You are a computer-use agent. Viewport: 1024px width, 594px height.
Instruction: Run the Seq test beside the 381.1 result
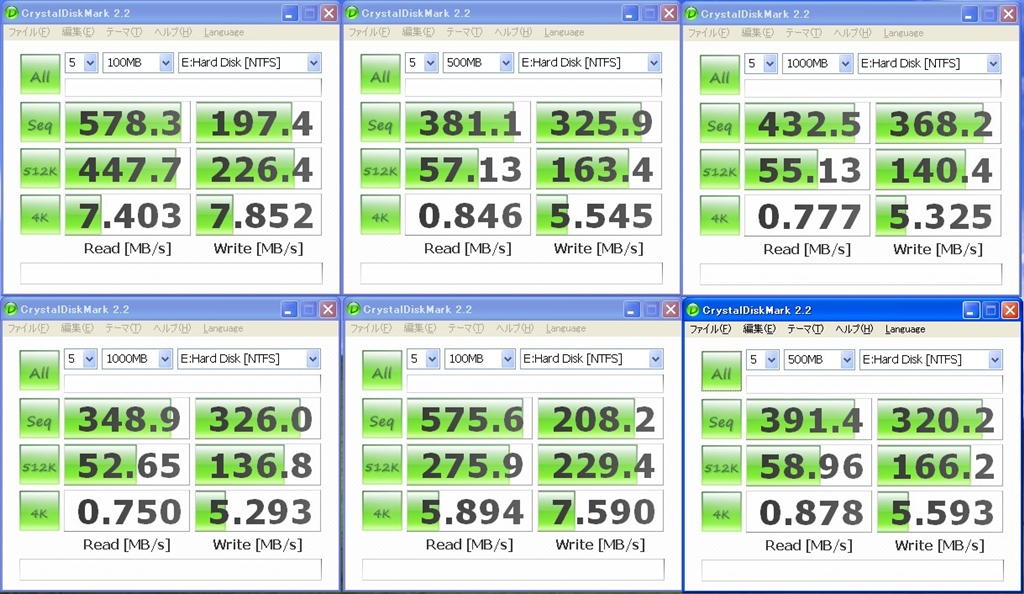[380, 122]
